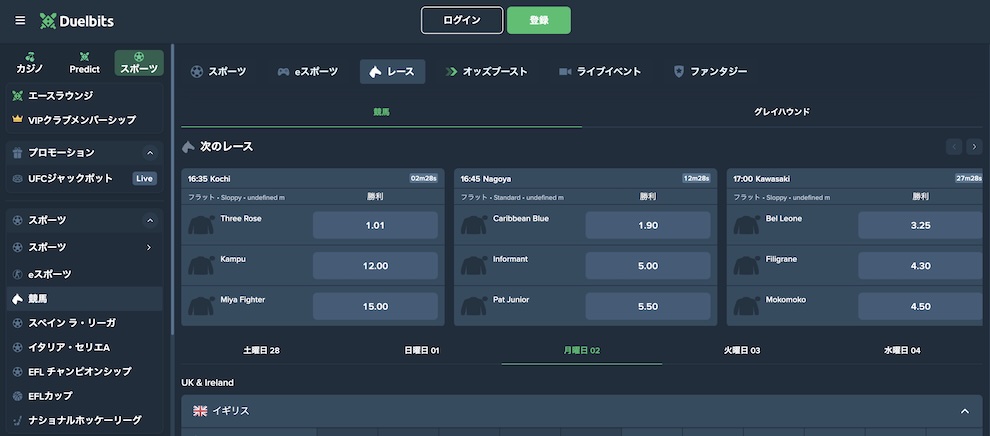Click the sidebar vertical scrollbar
Screen dimensions: 990x436
(x=172, y=189)
